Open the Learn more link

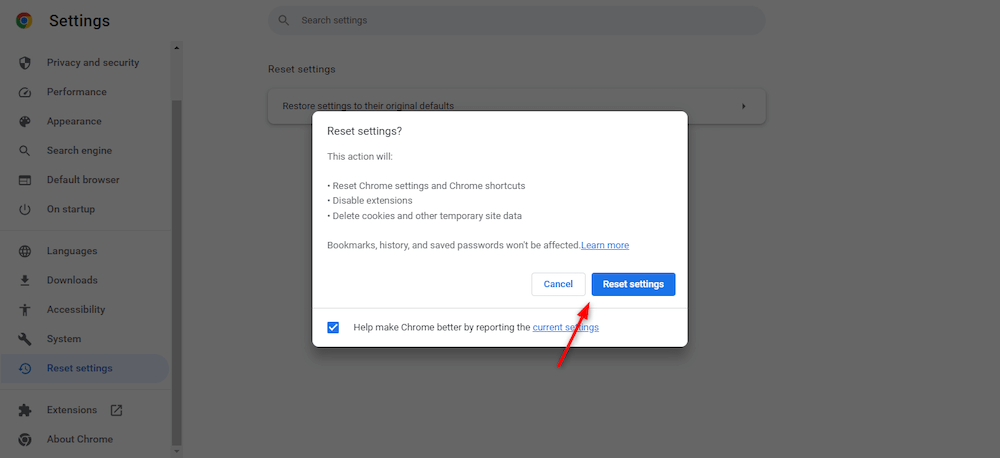pyautogui.click(x=605, y=245)
